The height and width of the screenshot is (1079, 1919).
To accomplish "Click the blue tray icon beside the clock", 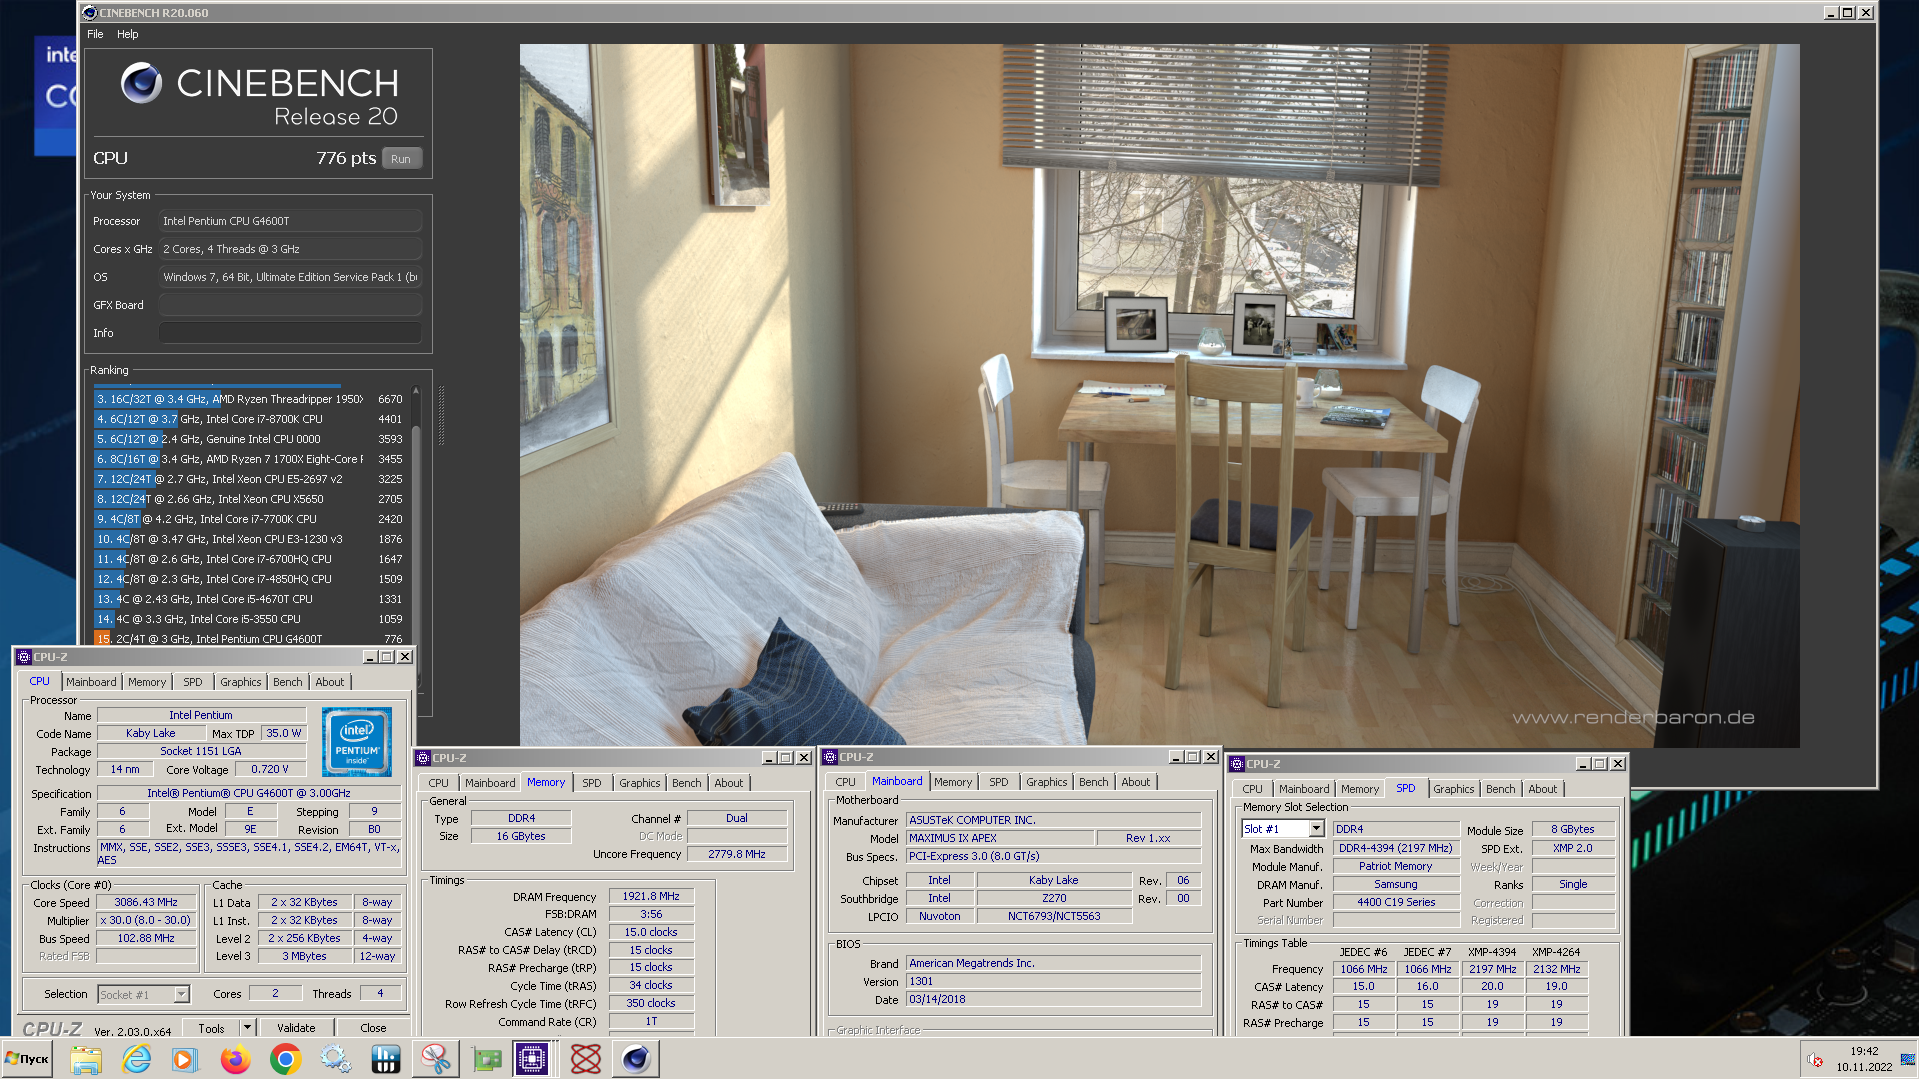I will tap(1908, 1060).
